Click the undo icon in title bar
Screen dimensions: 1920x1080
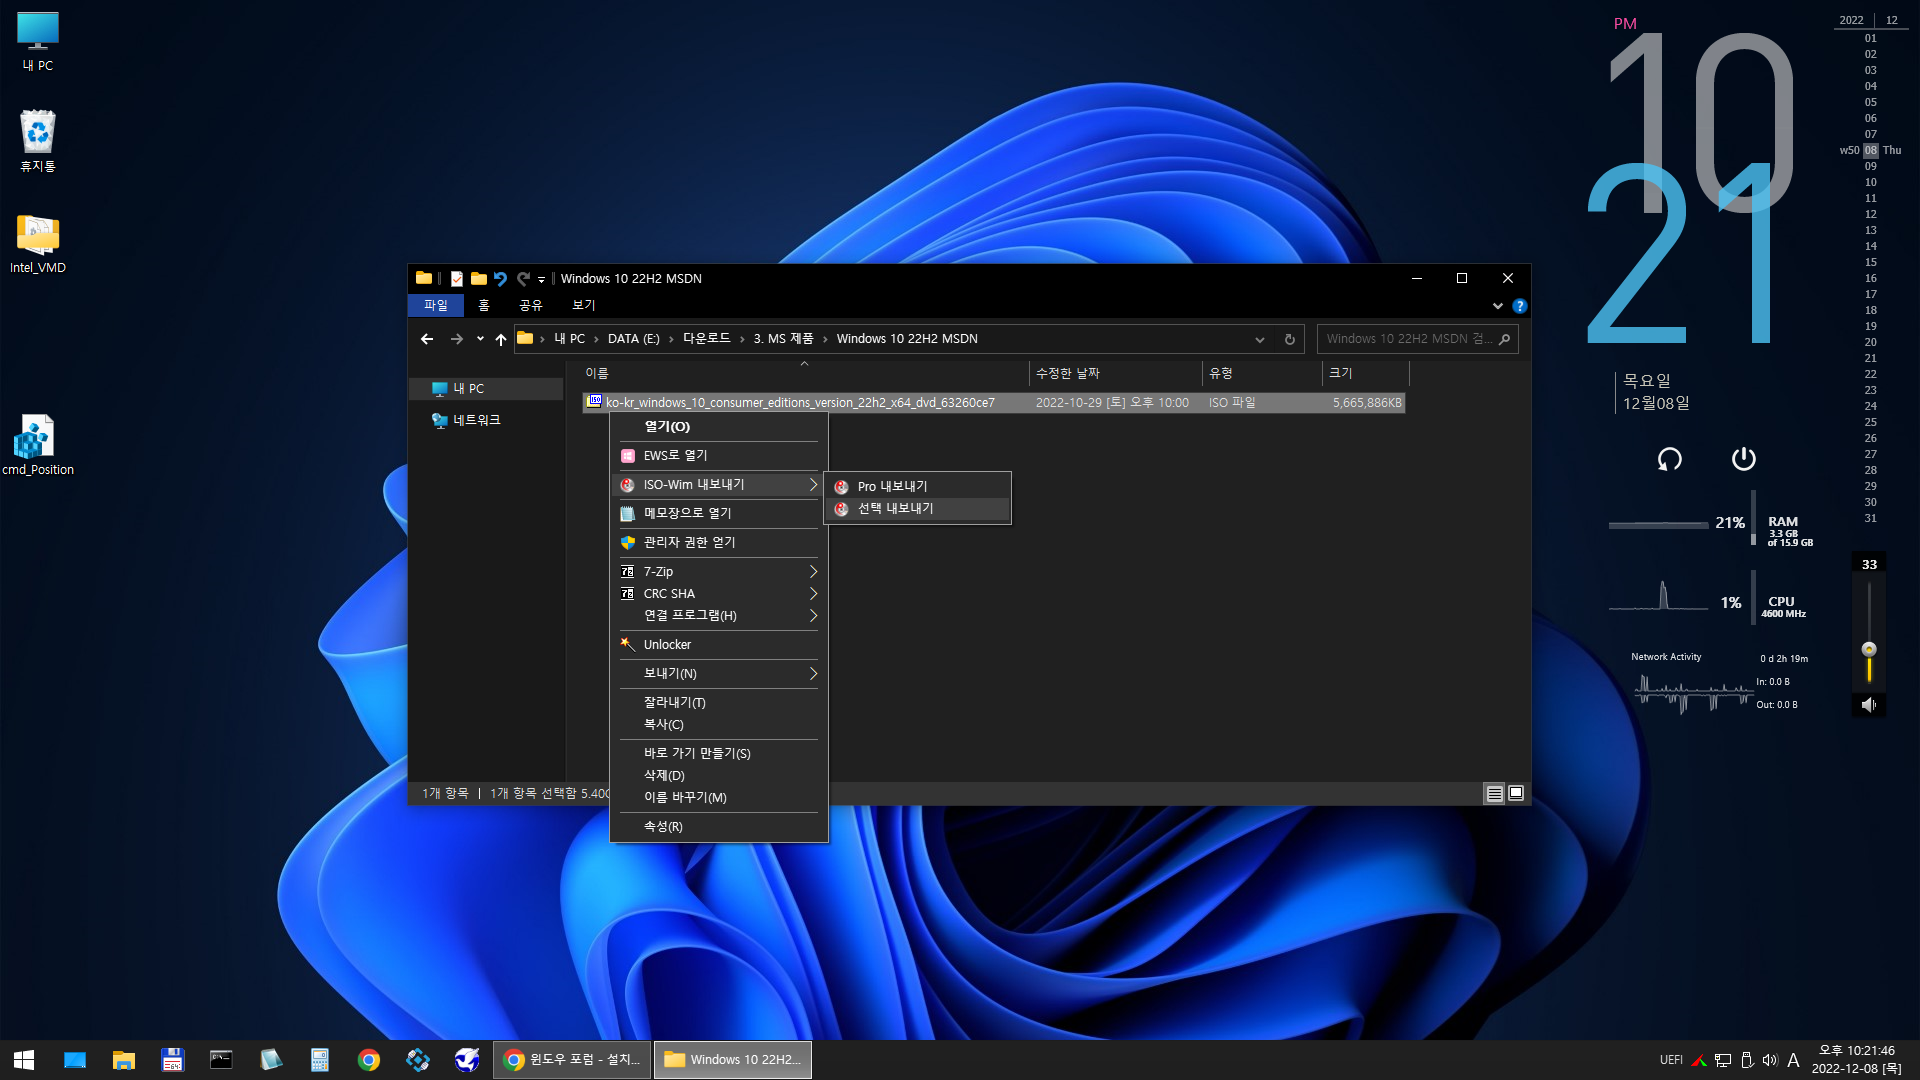pyautogui.click(x=500, y=278)
